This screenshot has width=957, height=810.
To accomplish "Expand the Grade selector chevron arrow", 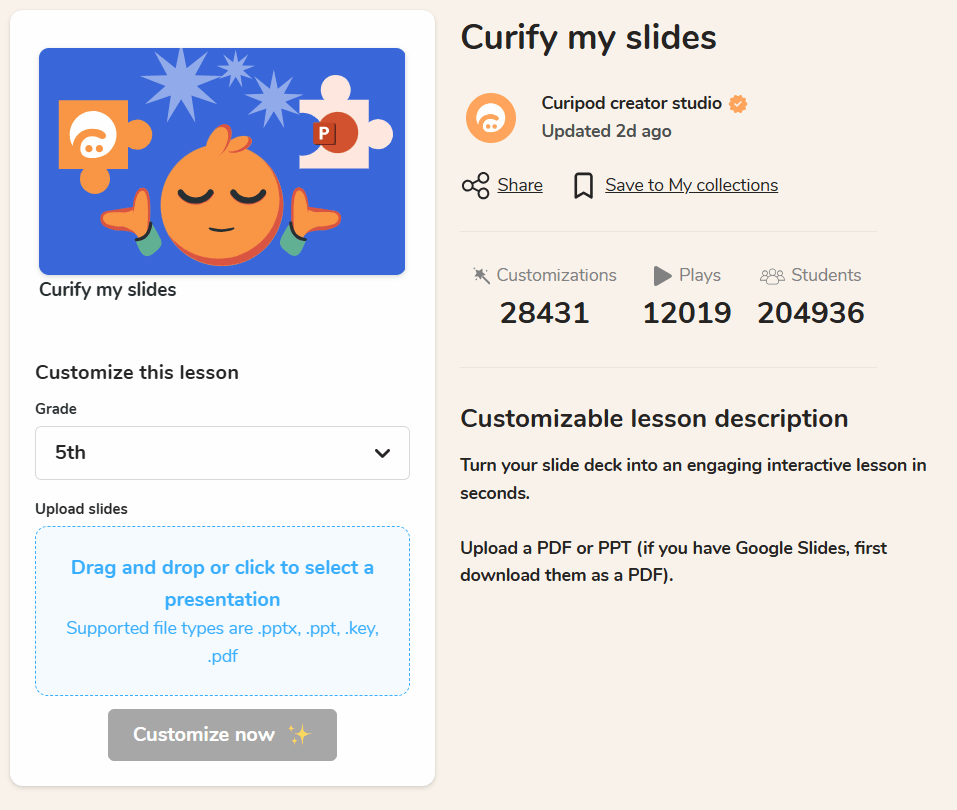I will (382, 453).
